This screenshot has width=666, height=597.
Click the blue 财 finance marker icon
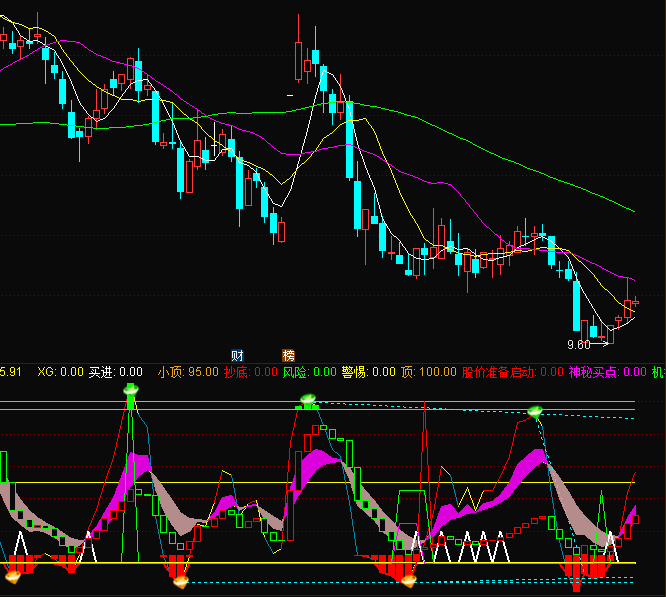pos(237,355)
